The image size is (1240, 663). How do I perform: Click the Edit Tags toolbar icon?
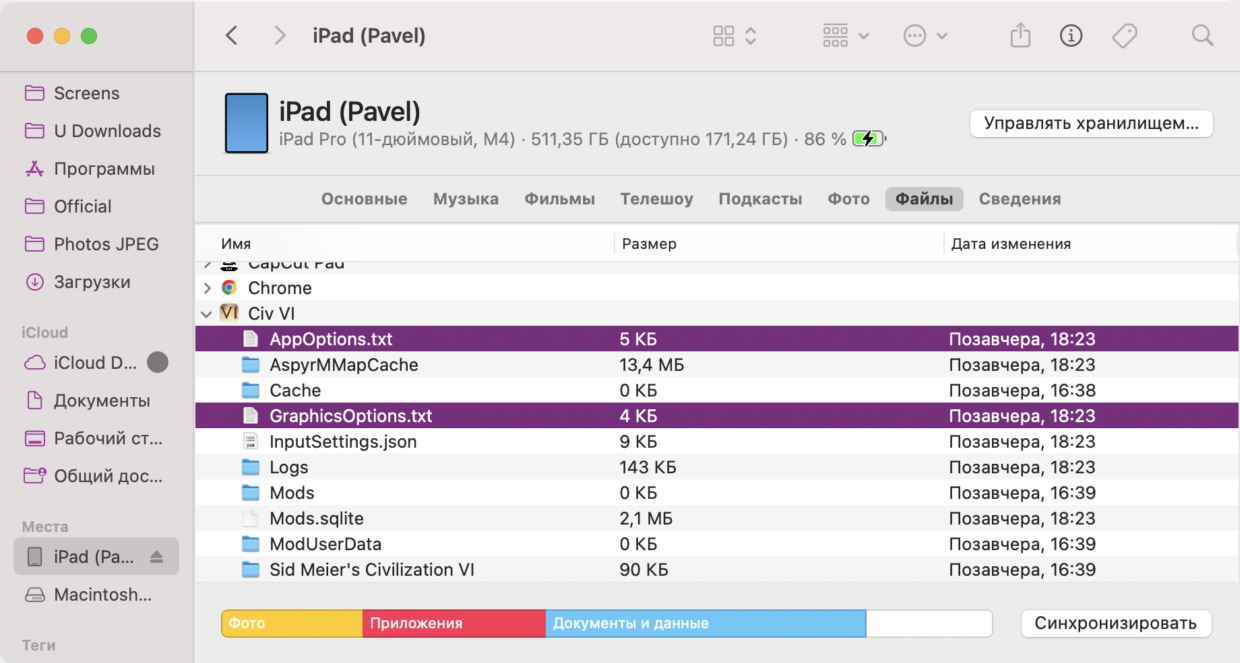(x=1124, y=36)
